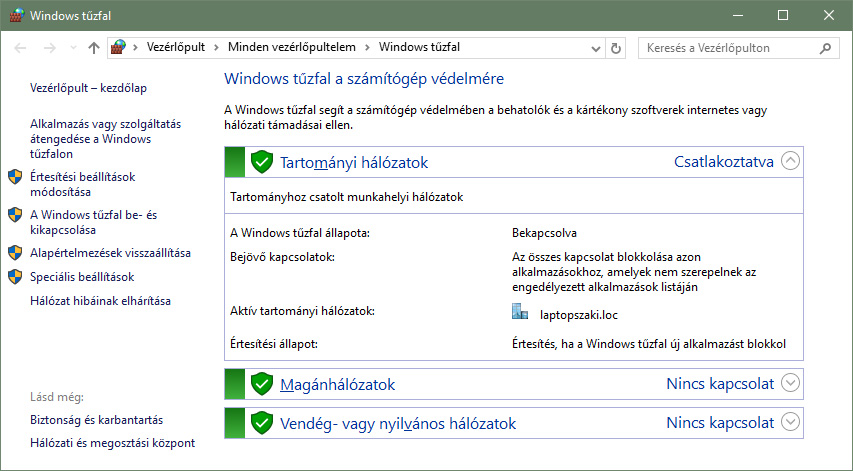Open A Windows tűzfal be- és kikapcsolása
This screenshot has width=853, height=471.
tap(93, 222)
